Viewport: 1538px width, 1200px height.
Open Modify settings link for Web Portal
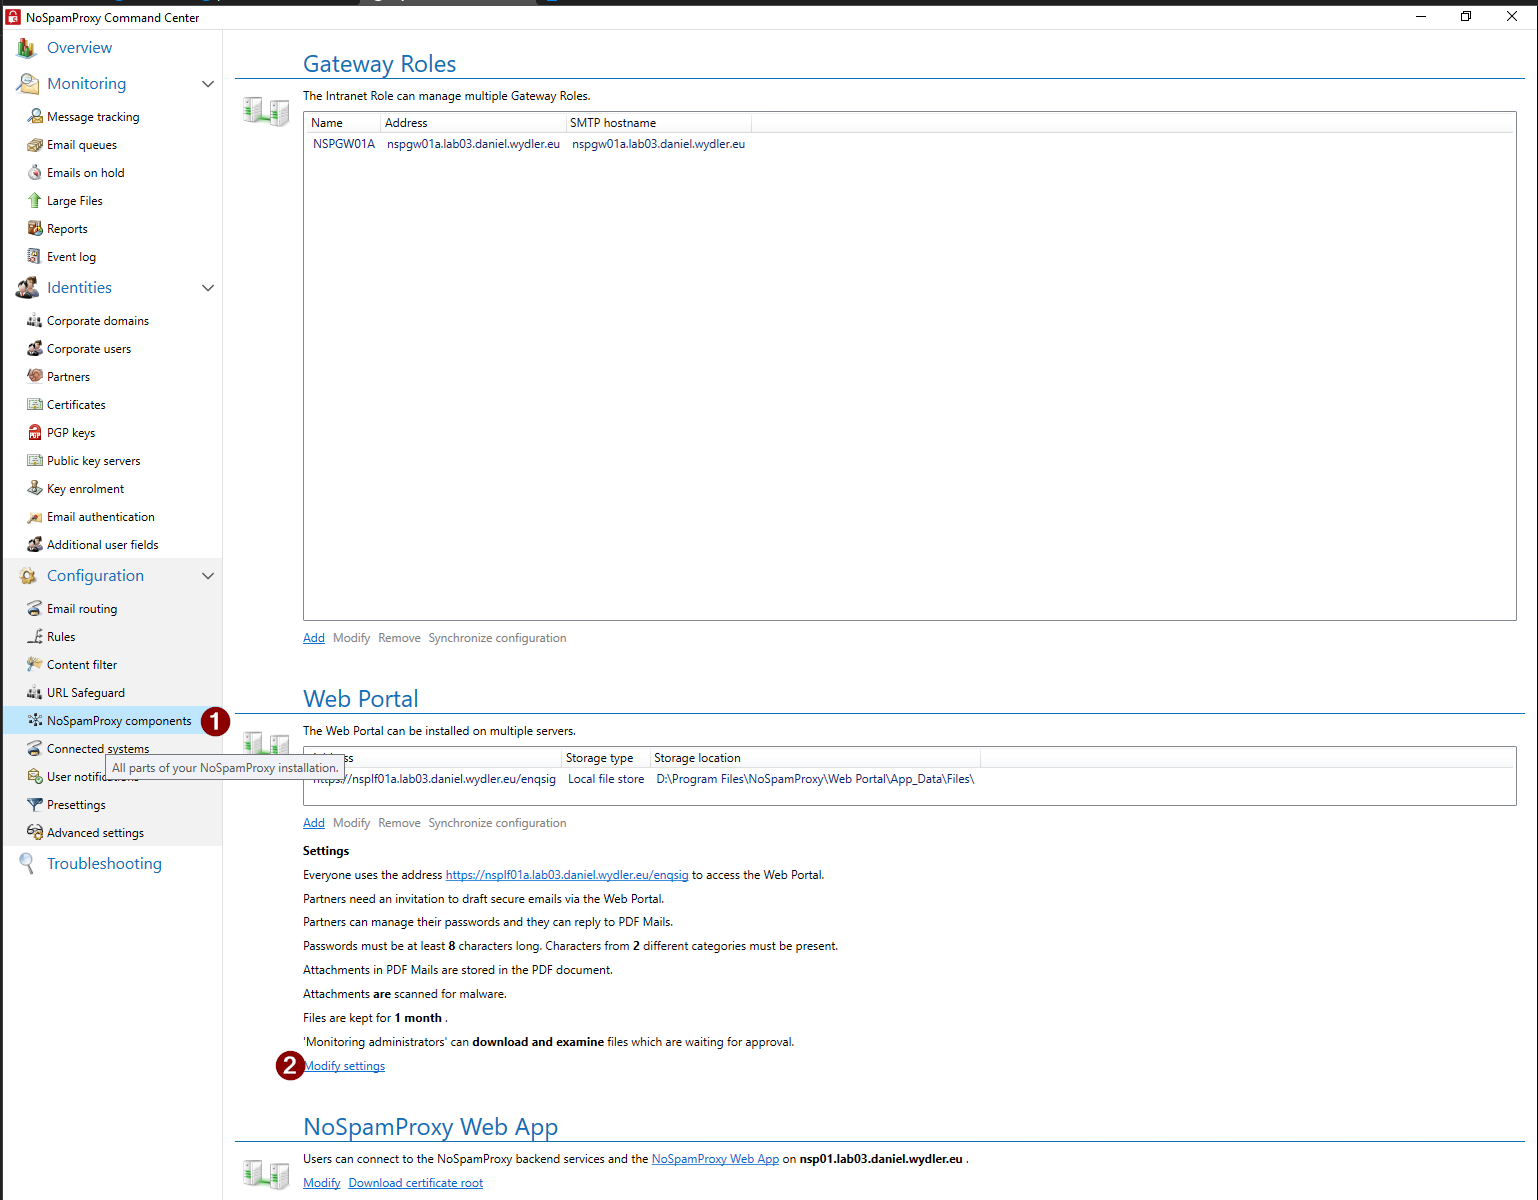pos(346,1066)
